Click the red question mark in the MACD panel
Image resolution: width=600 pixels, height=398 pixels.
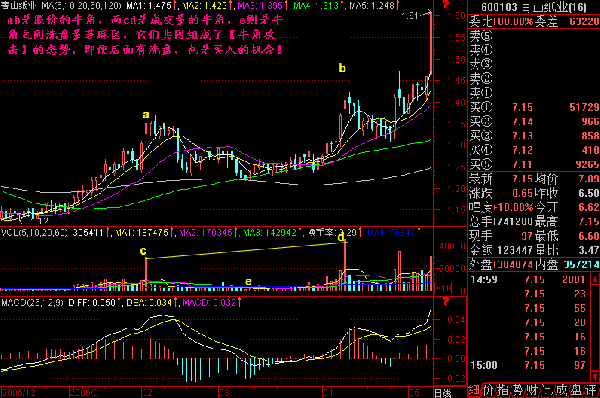tap(446, 302)
